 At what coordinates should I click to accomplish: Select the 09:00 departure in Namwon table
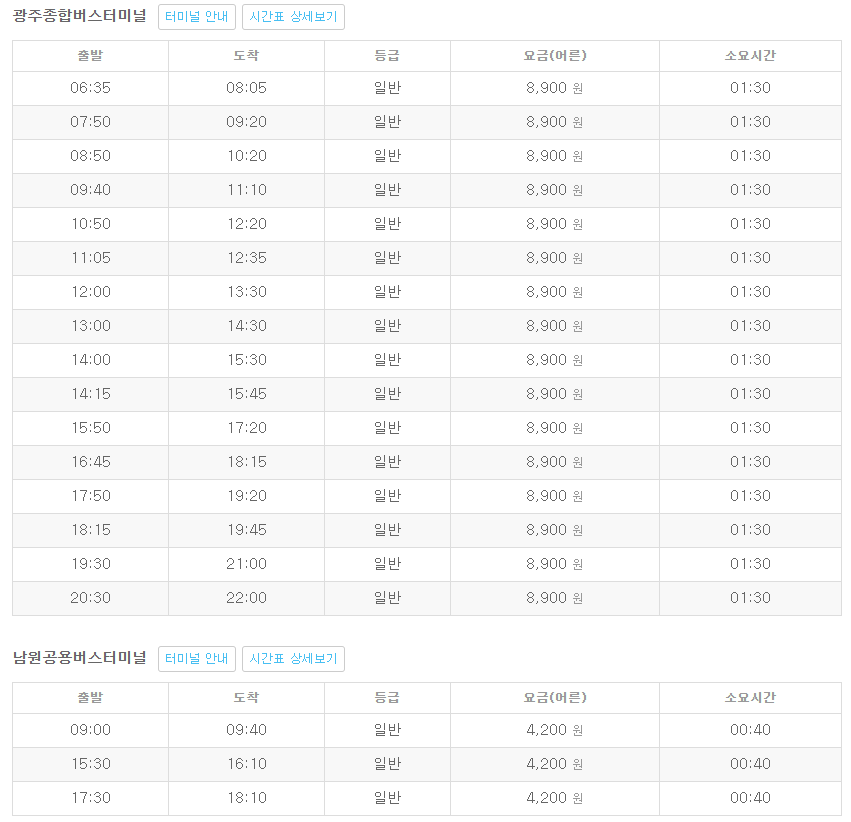(91, 730)
